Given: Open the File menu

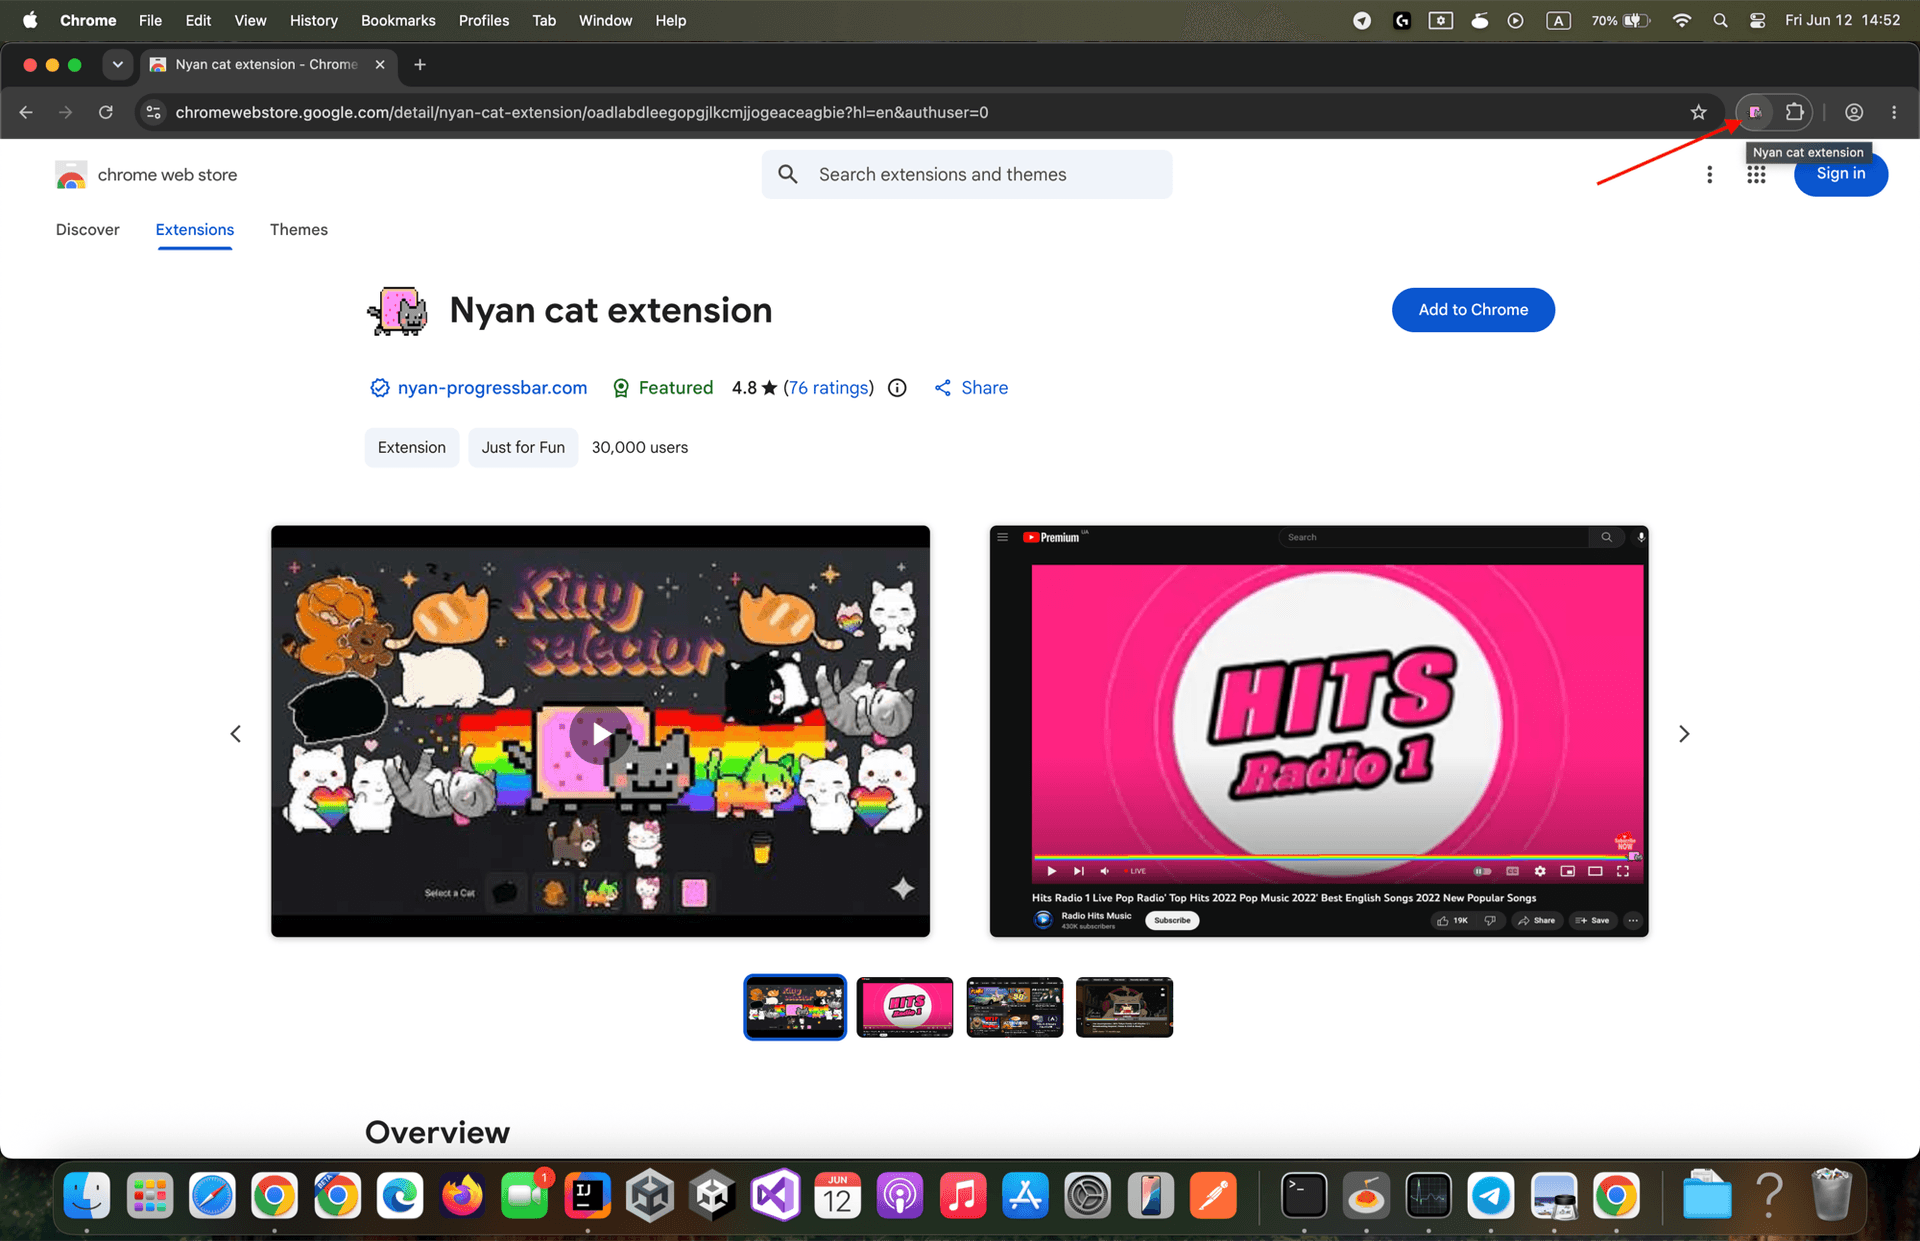Looking at the screenshot, I should [150, 20].
